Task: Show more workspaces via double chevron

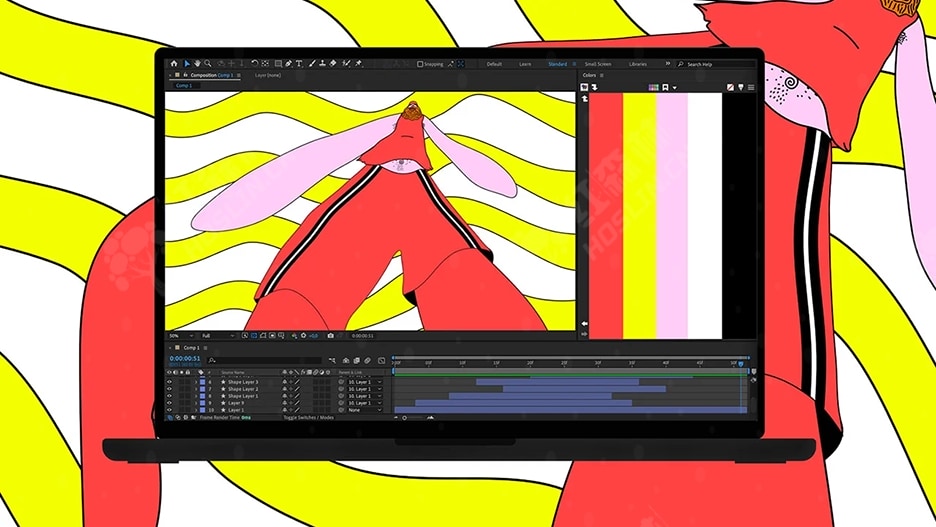Action: click(x=668, y=63)
